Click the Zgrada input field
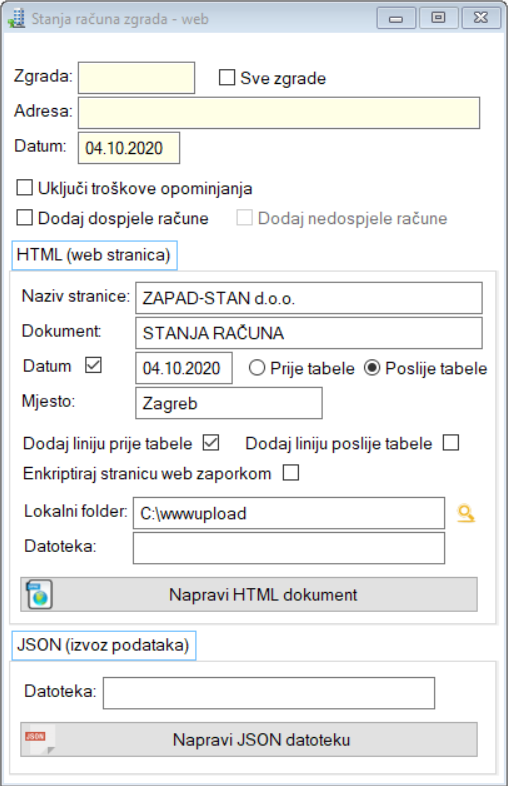This screenshot has height=786, width=508. [136, 78]
